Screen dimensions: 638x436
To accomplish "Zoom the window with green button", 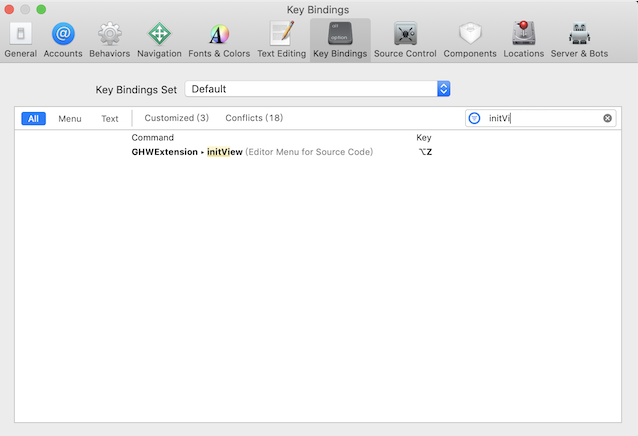I will 41,9.
